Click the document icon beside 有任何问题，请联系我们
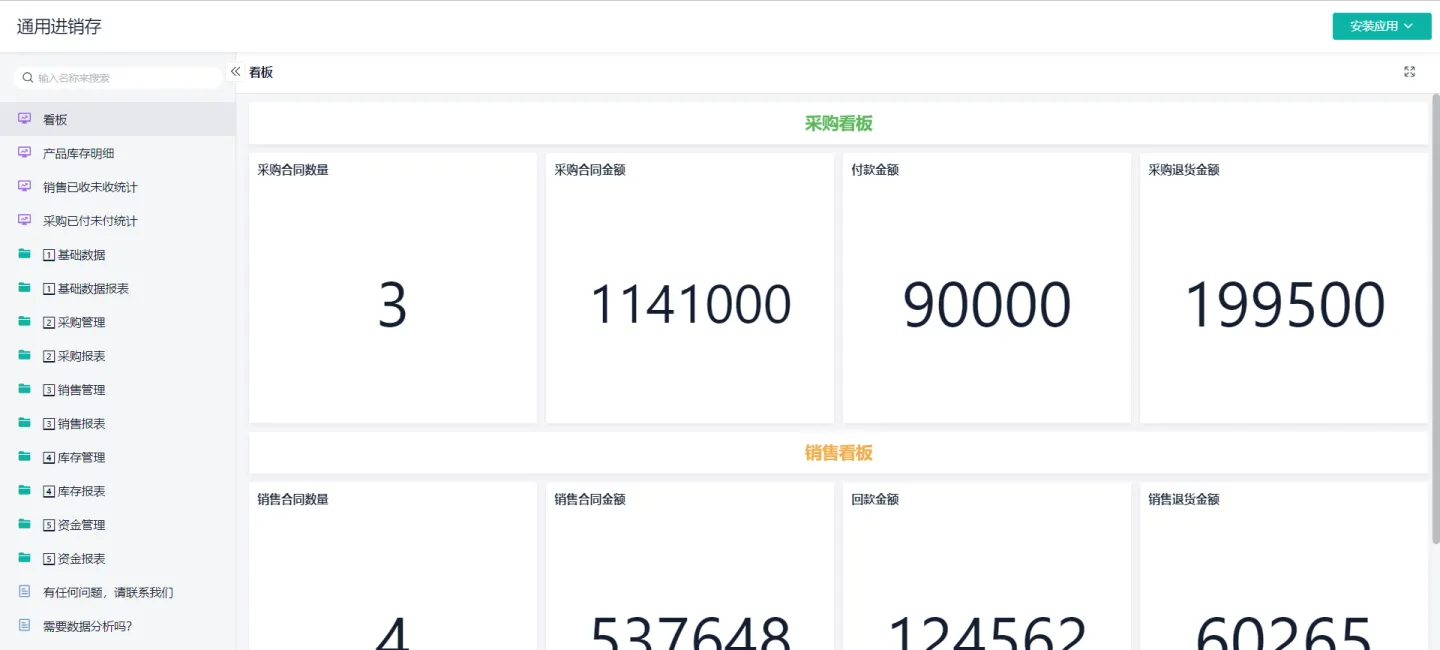This screenshot has height=650, width=1440. pos(25,592)
